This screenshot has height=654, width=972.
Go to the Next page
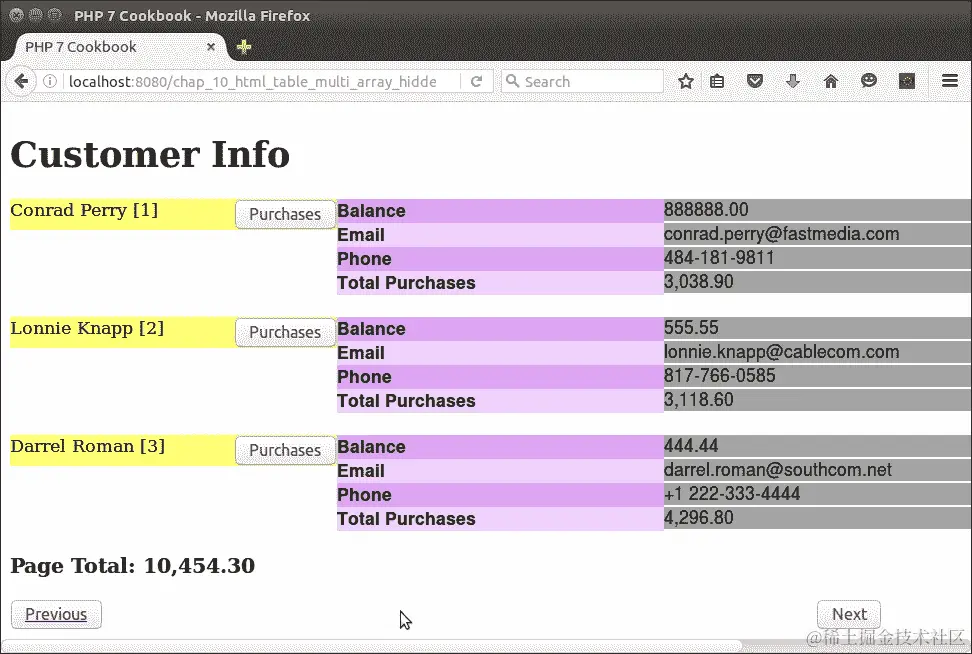point(849,614)
